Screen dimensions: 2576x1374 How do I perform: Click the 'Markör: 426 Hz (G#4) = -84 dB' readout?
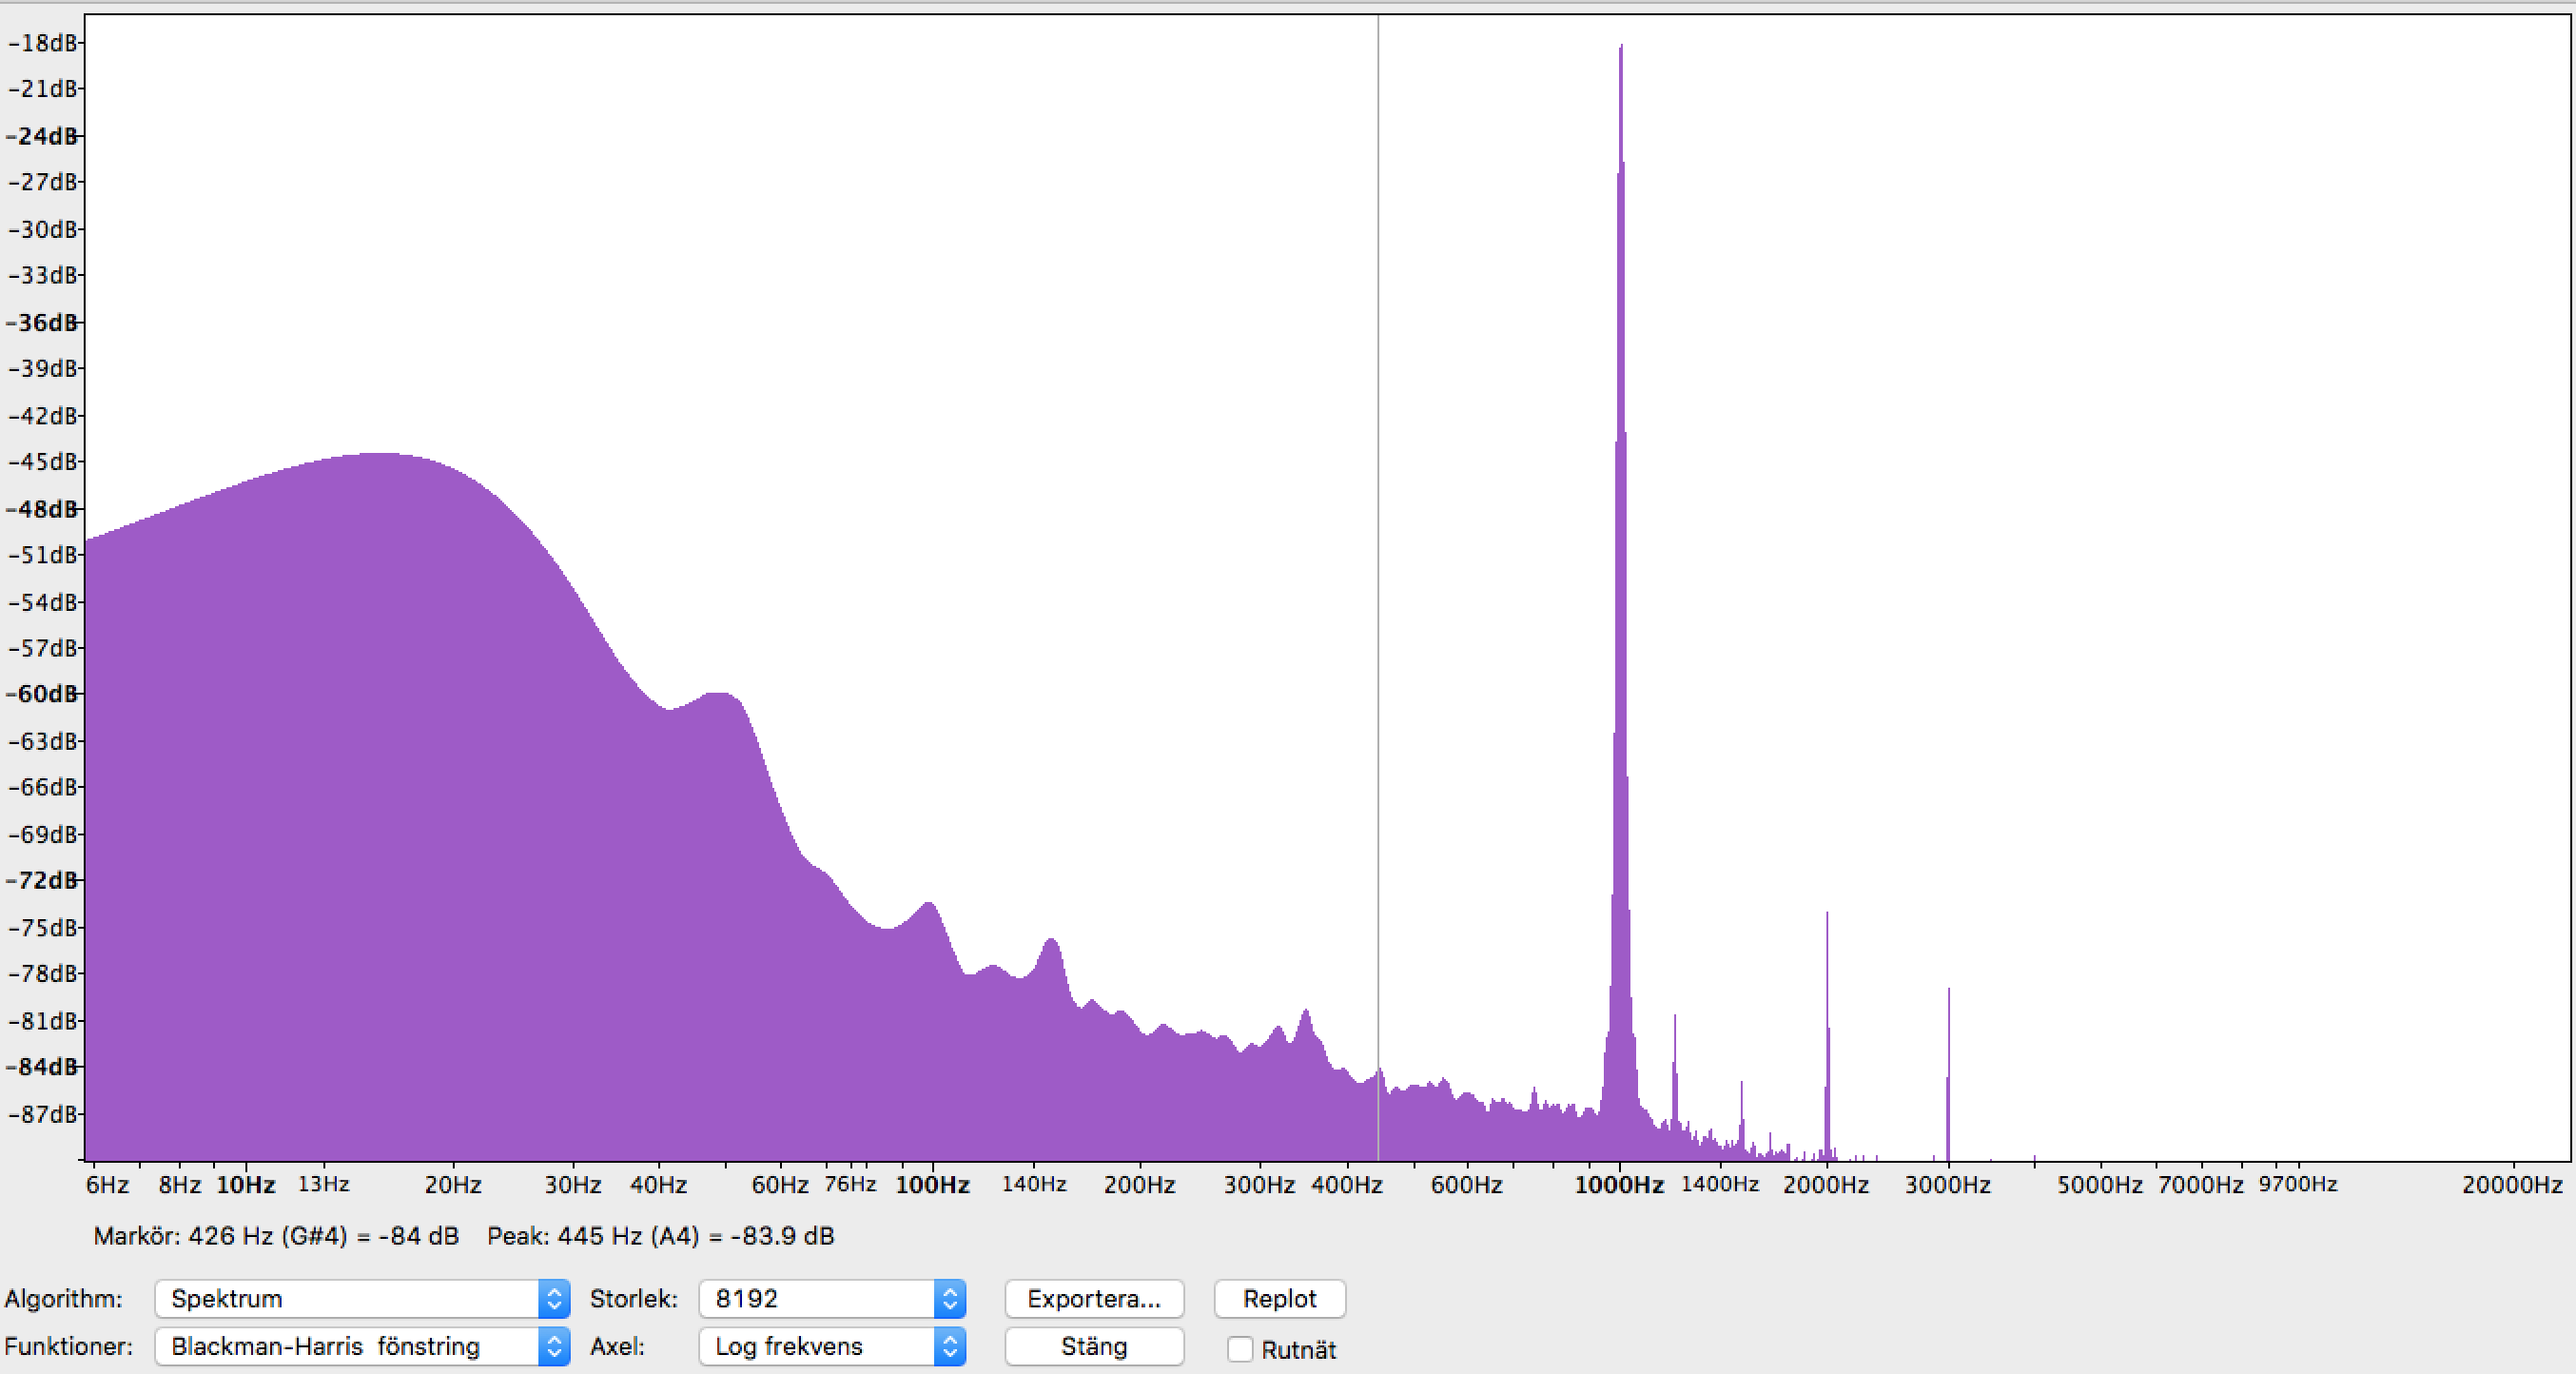tap(276, 1236)
